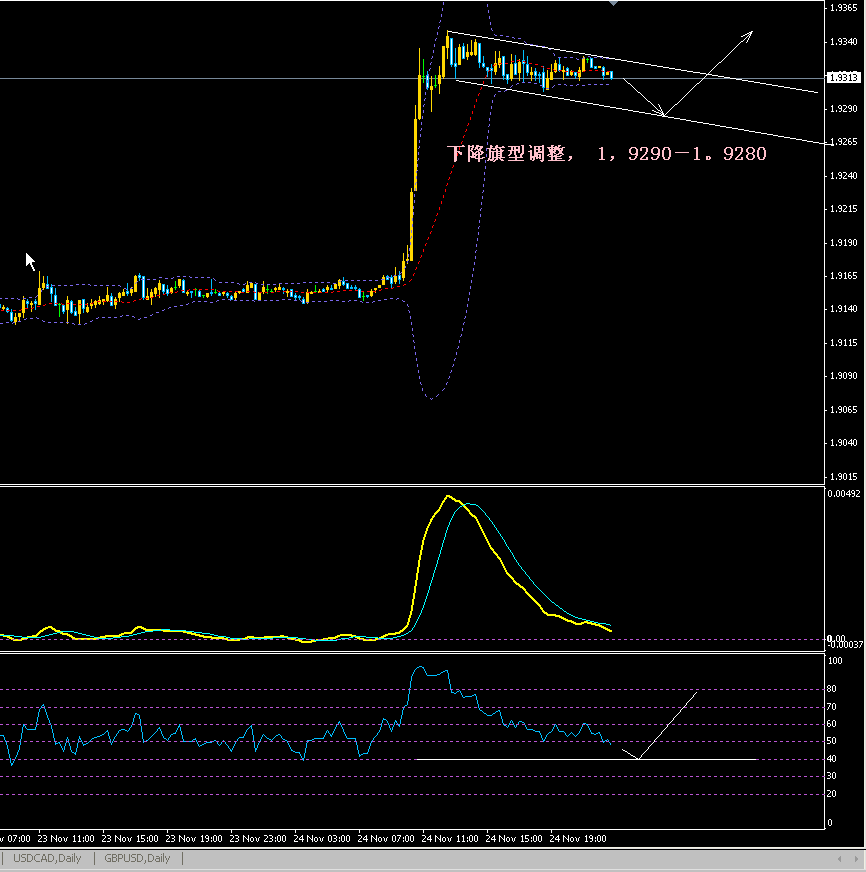This screenshot has height=872, width=866.
Task: Click the lower Bollinger band dip near 1.9075
Action: tap(431, 398)
